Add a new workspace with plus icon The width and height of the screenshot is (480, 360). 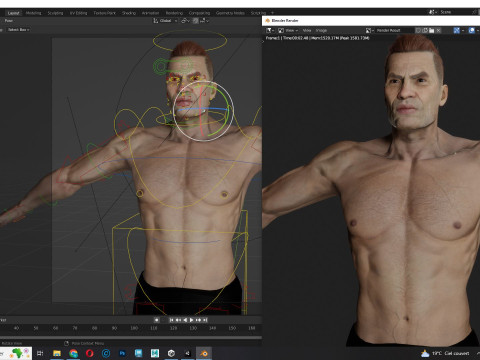[272, 13]
